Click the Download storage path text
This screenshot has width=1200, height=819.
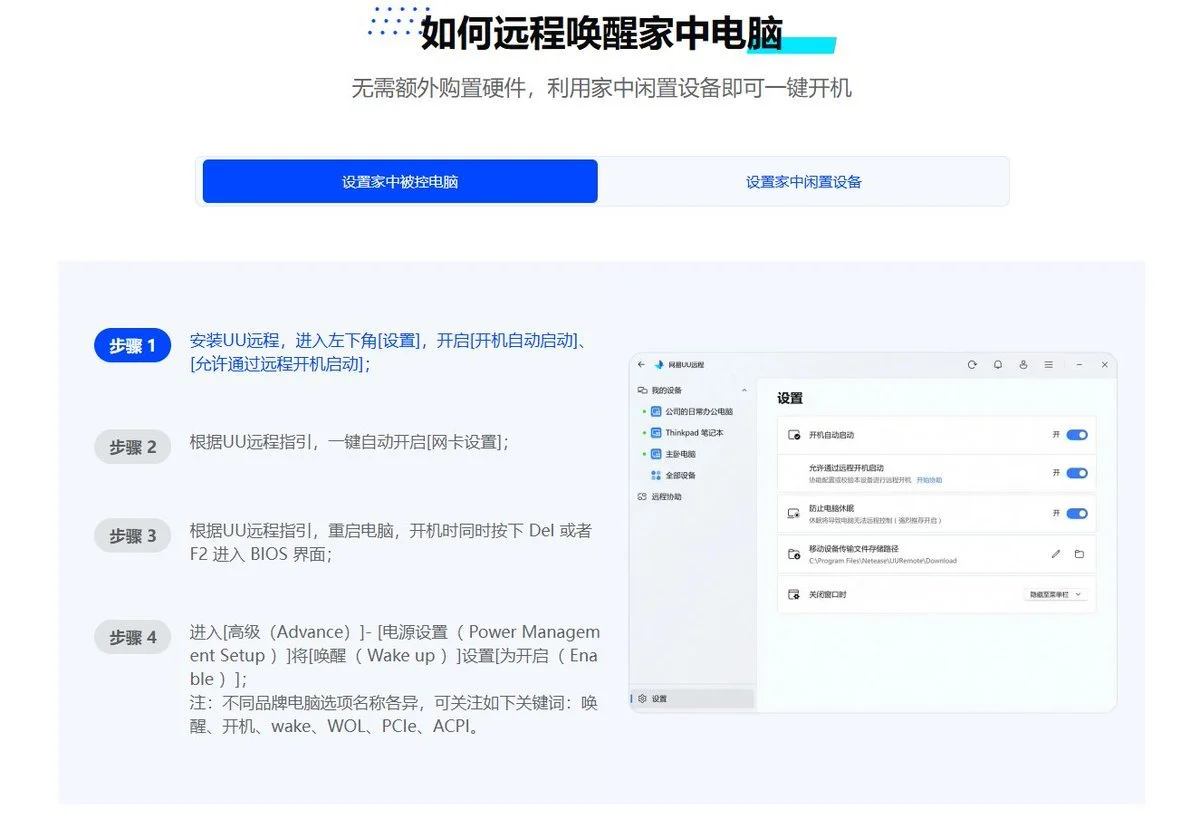[883, 561]
